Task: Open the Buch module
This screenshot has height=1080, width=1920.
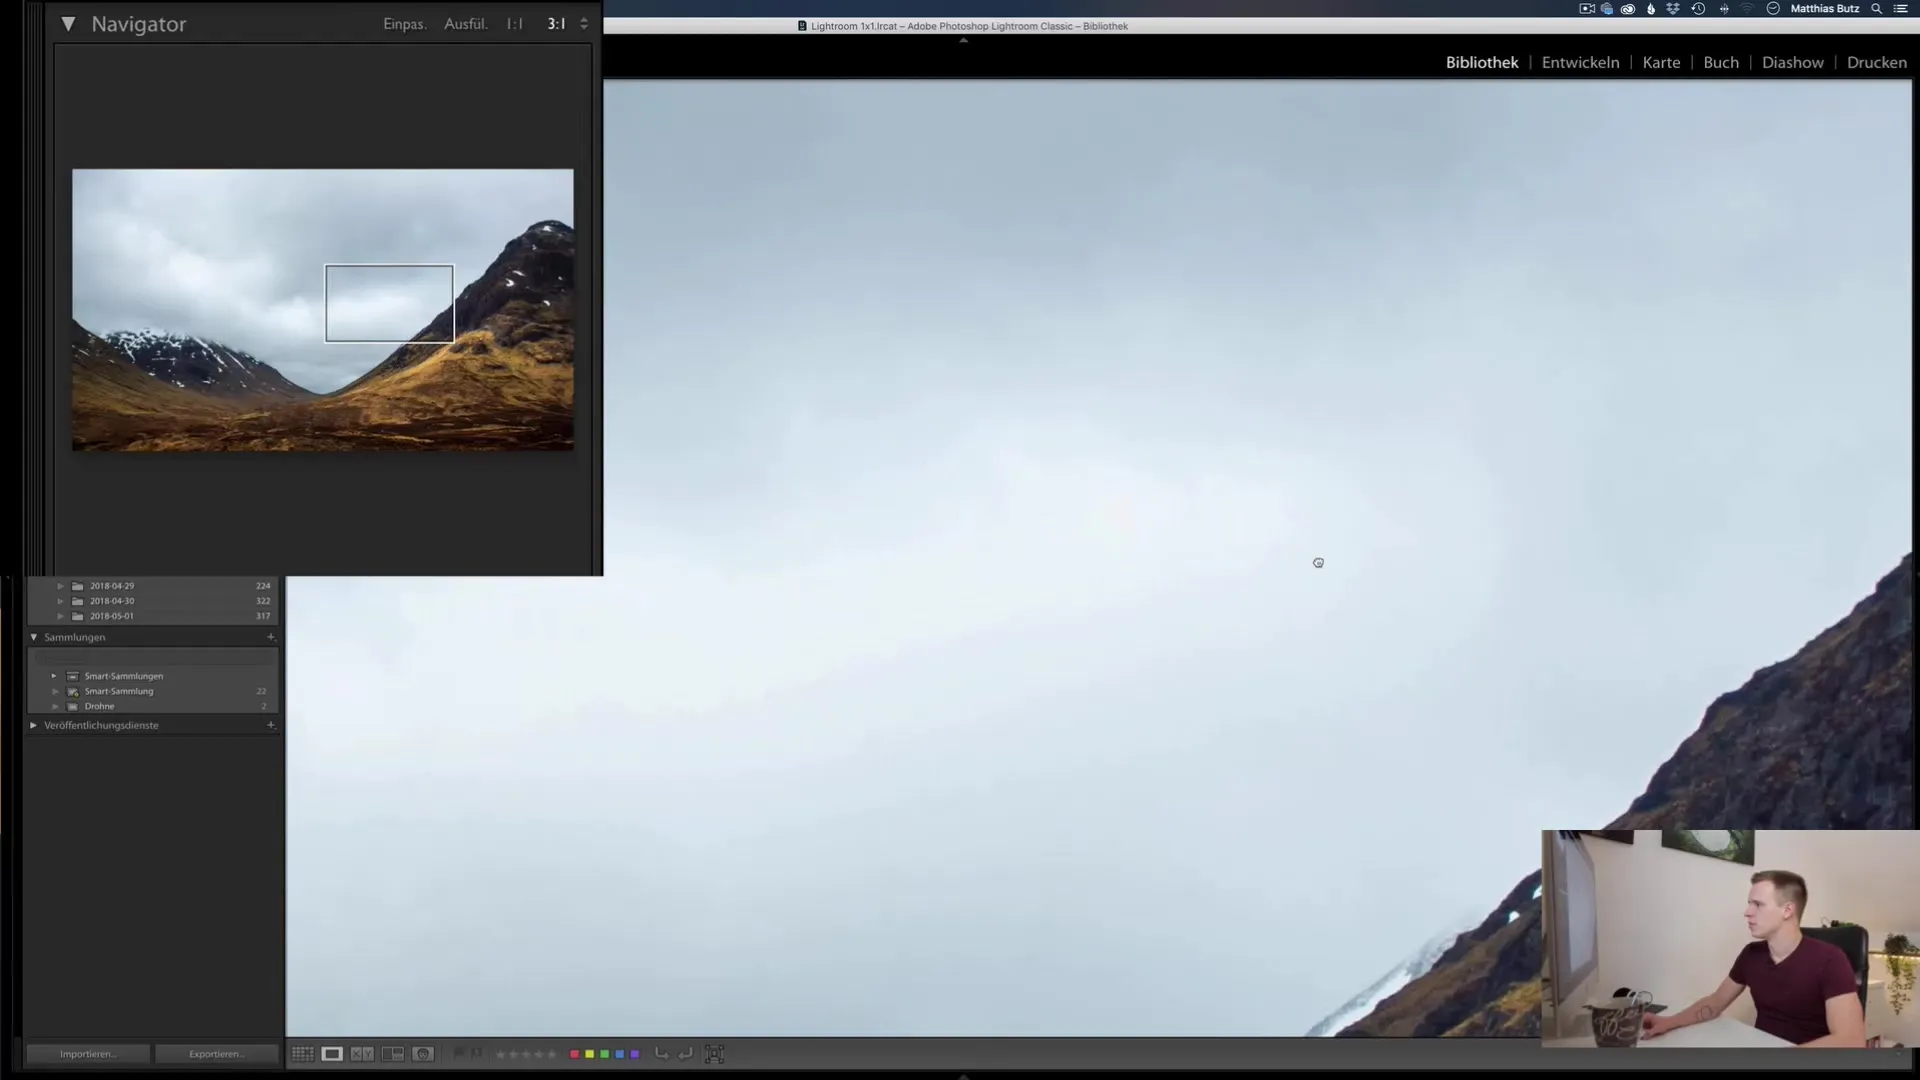Action: coord(1721,62)
